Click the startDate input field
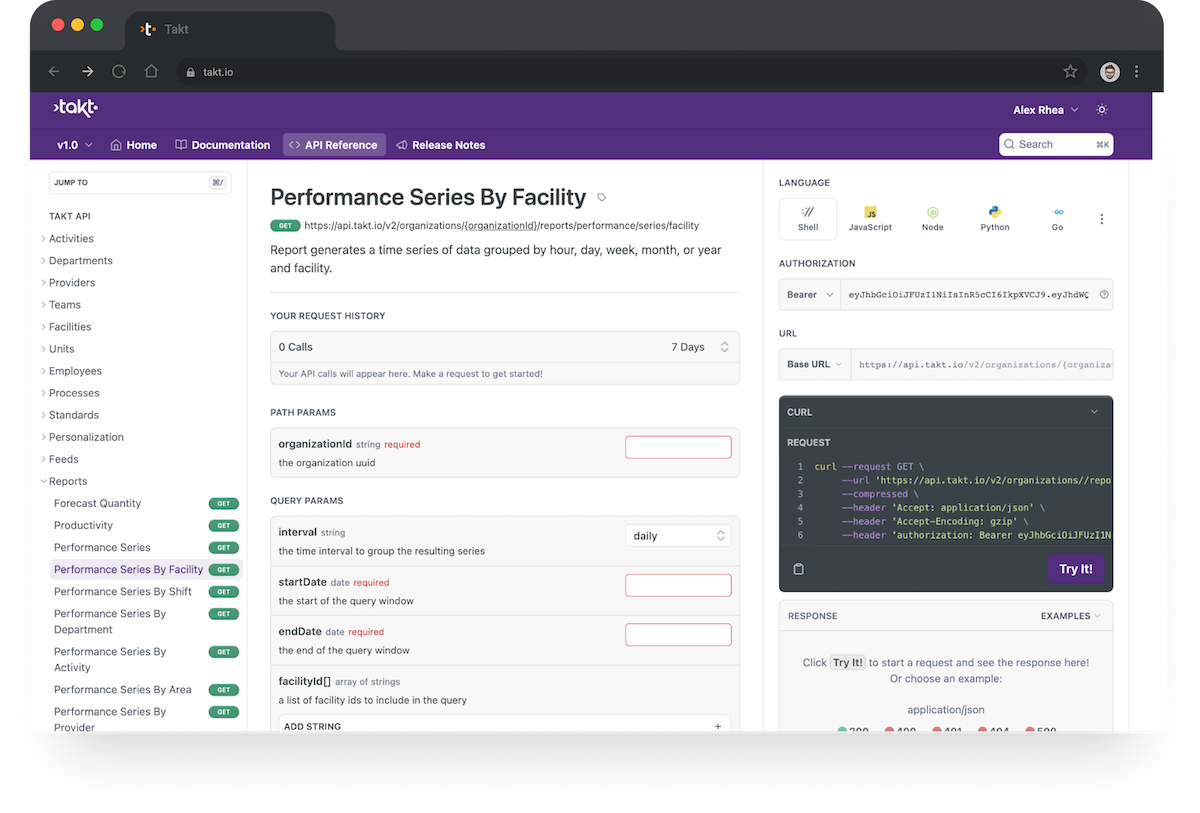The image size is (1200, 813). 678,585
